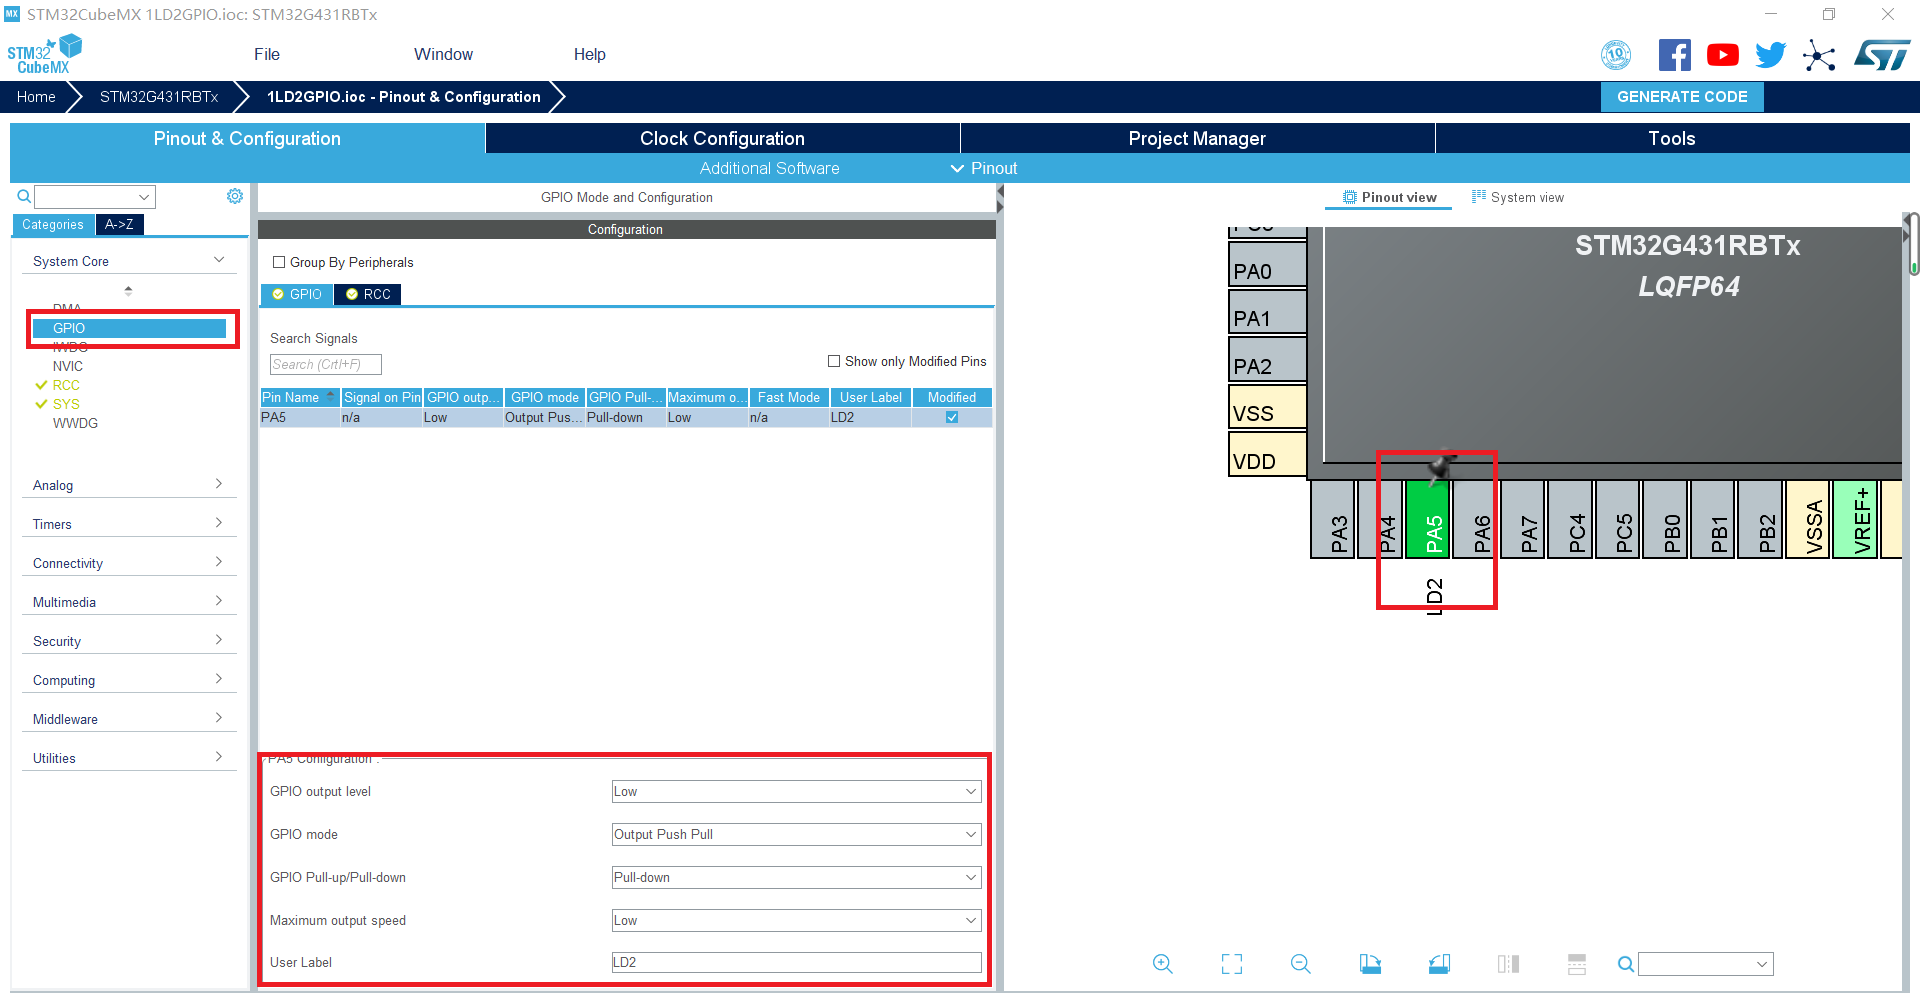The height and width of the screenshot is (1003, 1920).
Task: Switch to Tools tab
Action: click(x=1672, y=138)
